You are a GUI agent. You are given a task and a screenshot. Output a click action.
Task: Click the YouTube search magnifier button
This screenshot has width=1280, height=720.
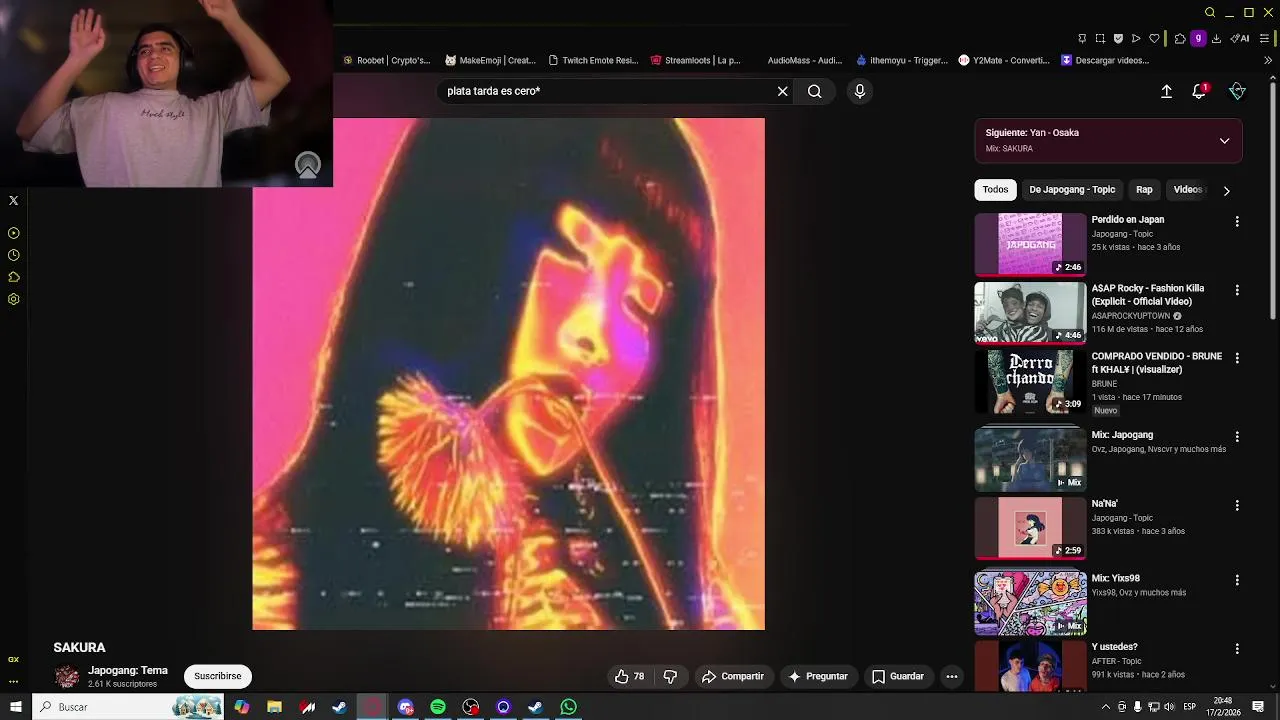[815, 91]
